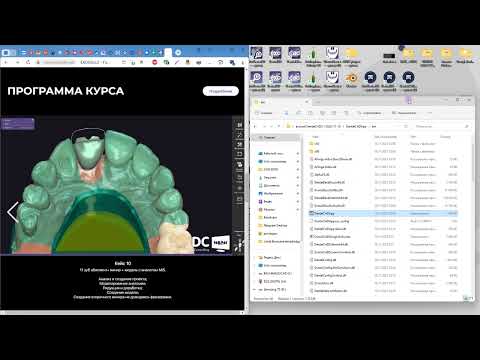480x360 pixels.
Task: Open Explorer's more options ellipsis
Action: tap(430, 113)
